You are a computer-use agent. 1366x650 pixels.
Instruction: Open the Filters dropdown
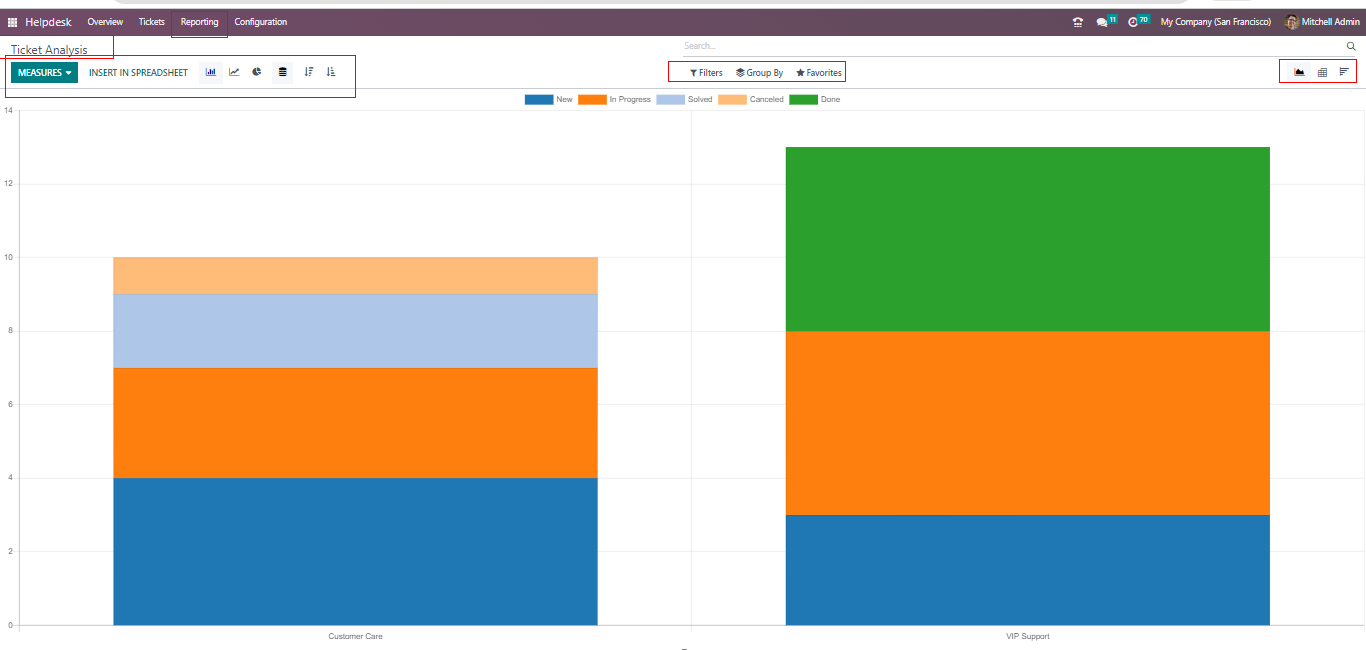(706, 73)
